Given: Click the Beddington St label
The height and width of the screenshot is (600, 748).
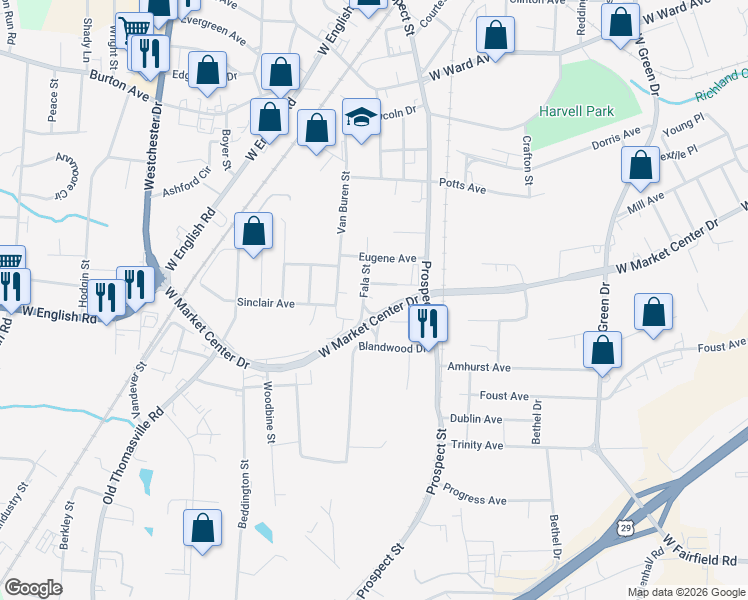Looking at the screenshot, I should tap(243, 494).
